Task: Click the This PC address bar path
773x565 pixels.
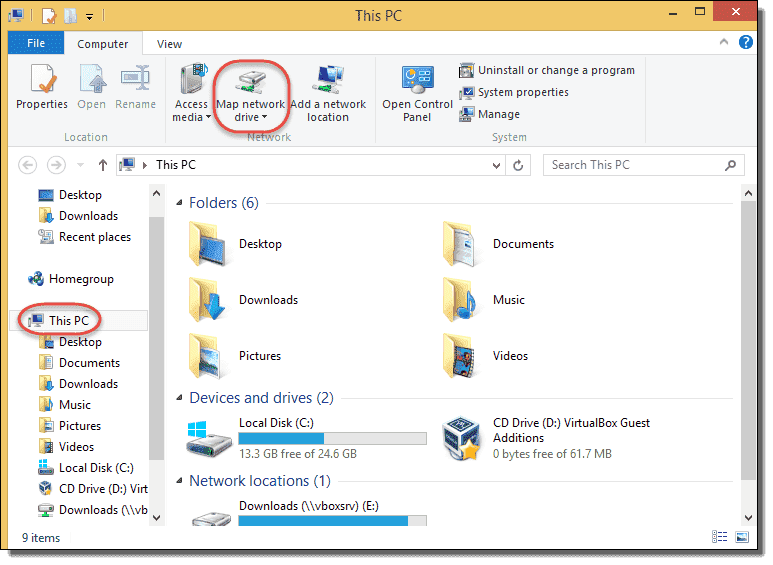Action: (x=176, y=165)
